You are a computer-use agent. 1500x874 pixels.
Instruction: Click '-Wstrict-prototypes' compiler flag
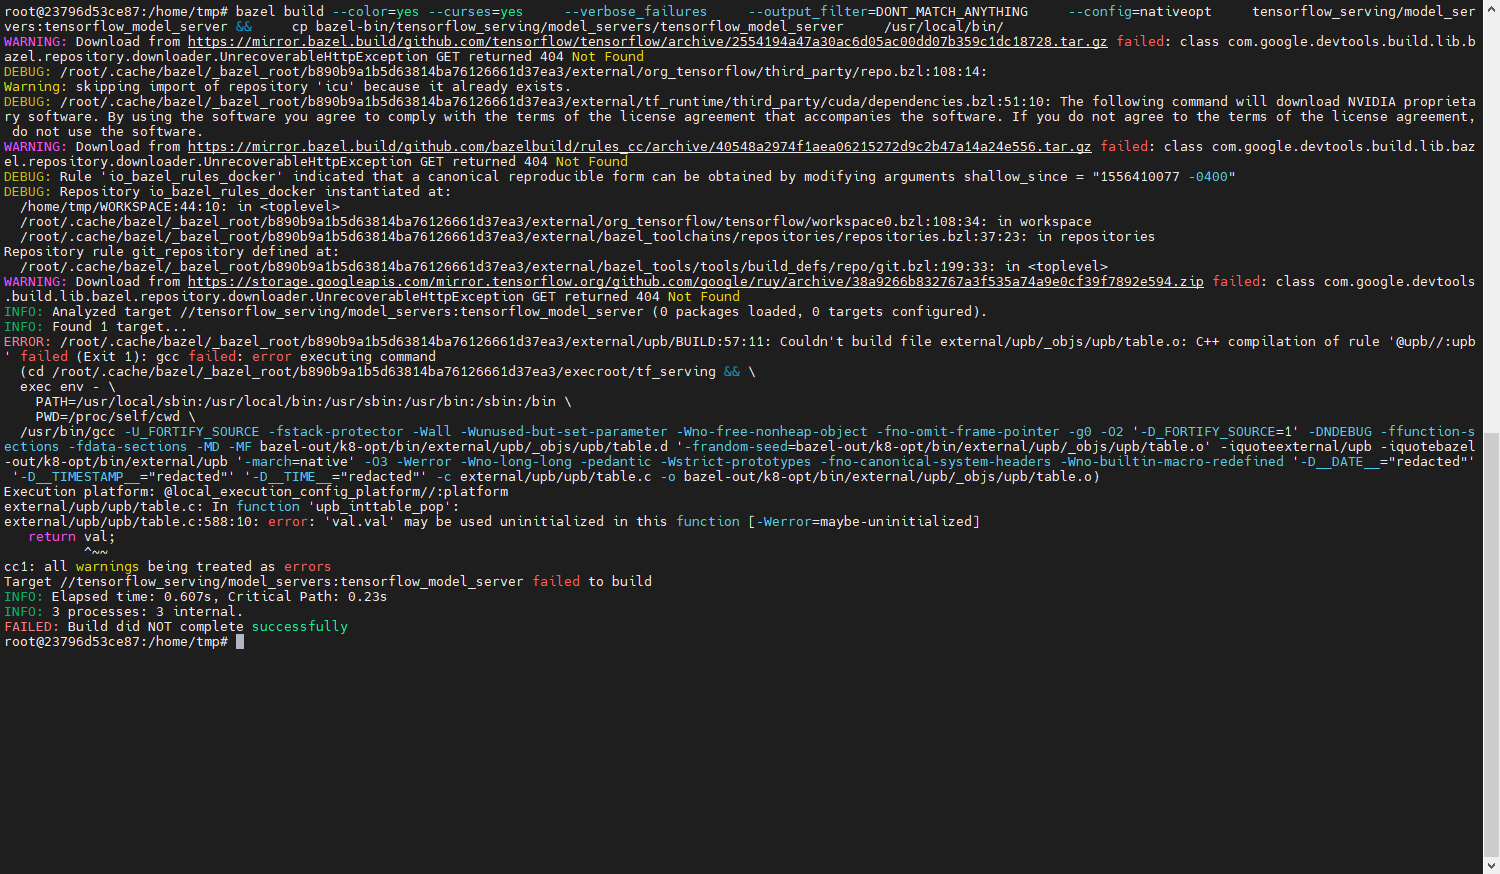[x=736, y=462]
